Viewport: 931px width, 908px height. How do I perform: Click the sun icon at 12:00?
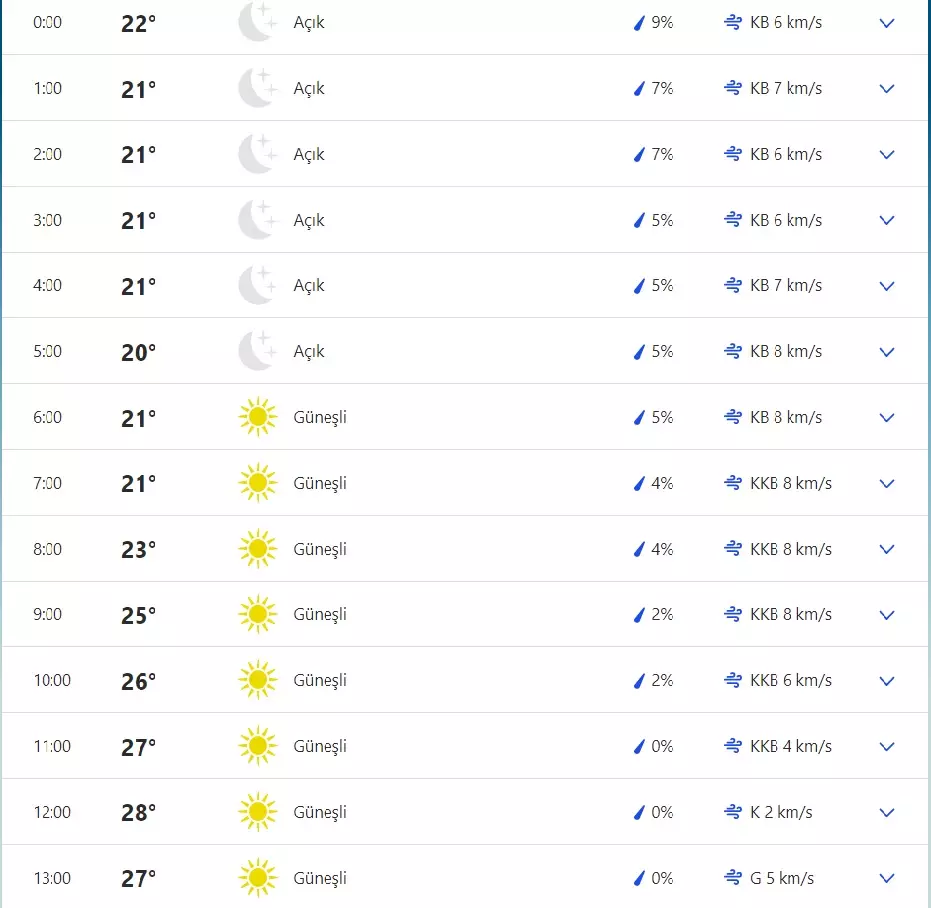coord(257,812)
